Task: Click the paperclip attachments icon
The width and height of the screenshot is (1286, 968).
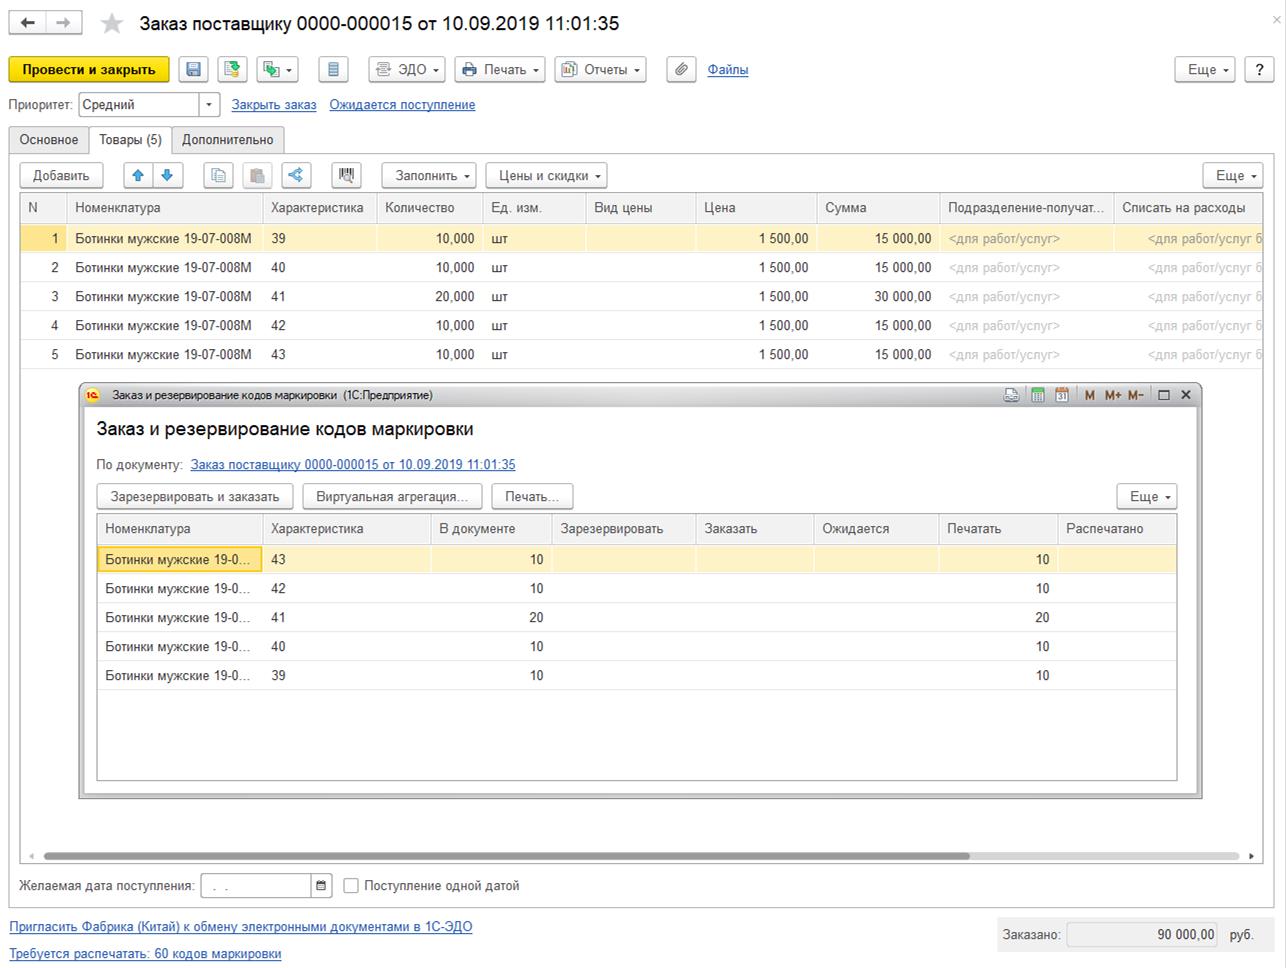Action: click(x=681, y=70)
